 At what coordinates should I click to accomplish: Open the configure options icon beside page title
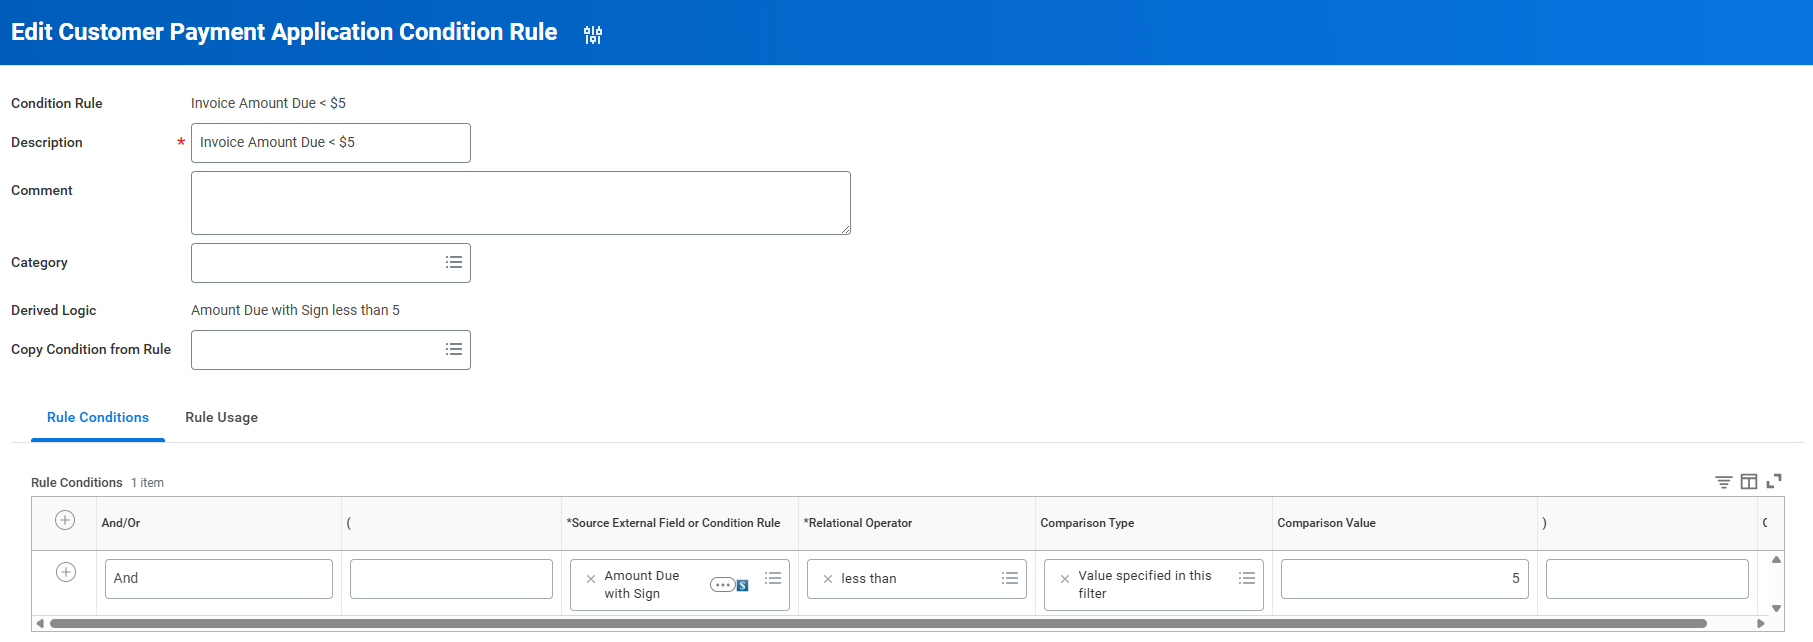tap(593, 35)
